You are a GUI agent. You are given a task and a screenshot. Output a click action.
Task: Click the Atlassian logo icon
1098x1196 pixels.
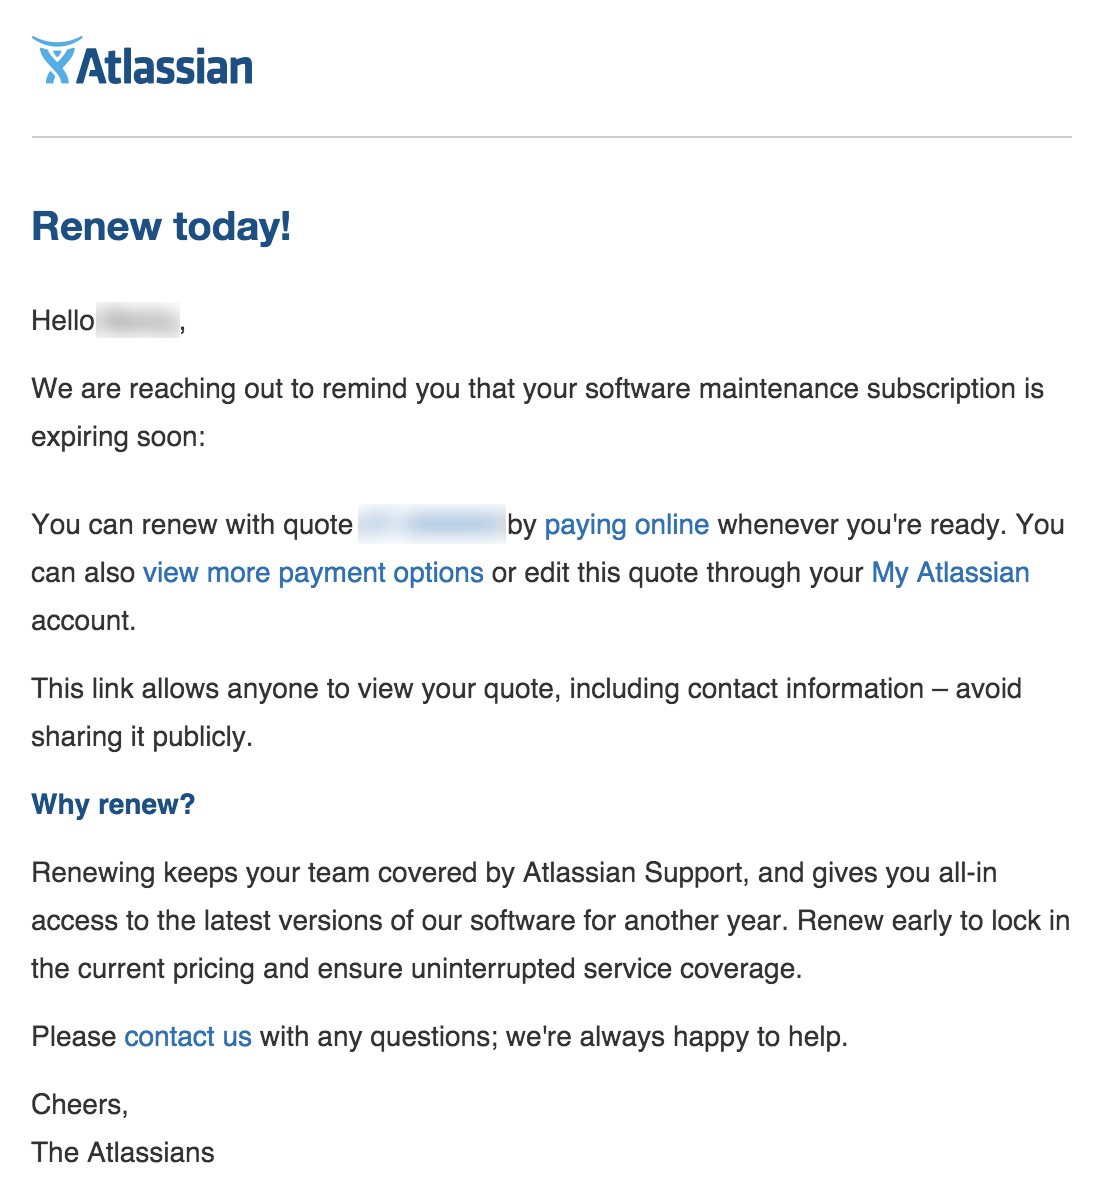(54, 61)
